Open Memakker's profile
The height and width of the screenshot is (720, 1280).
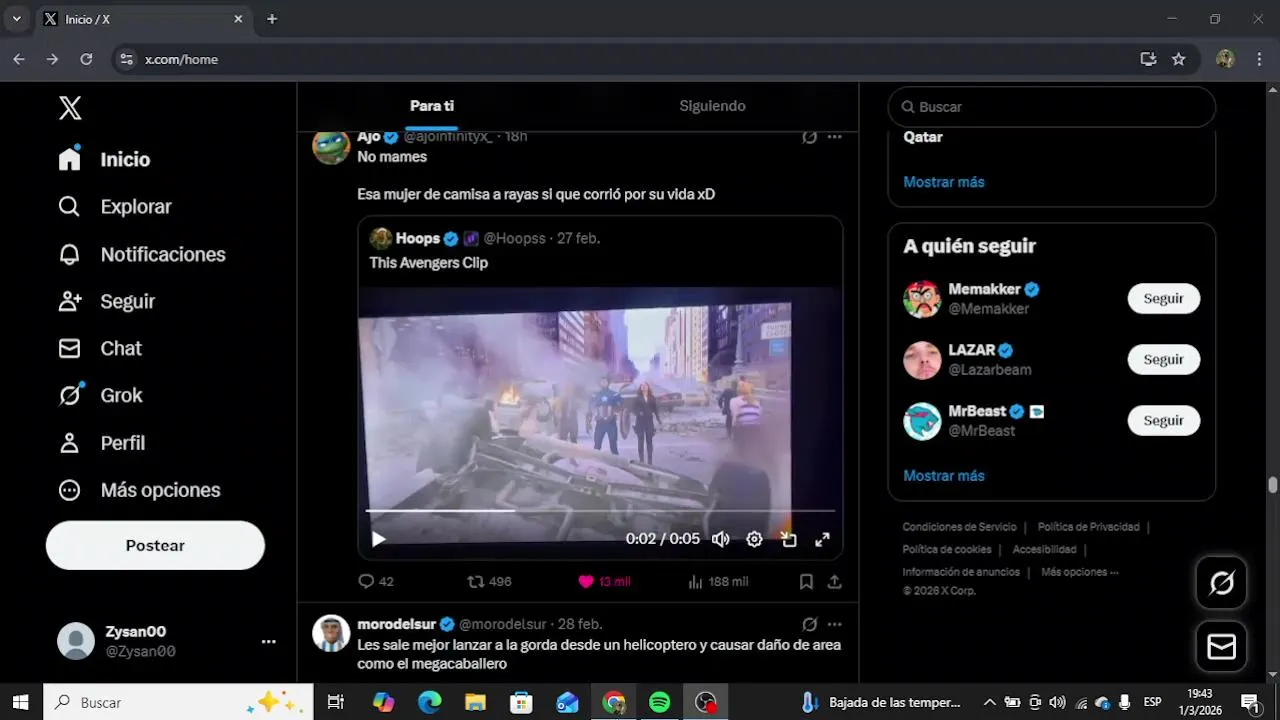tap(985, 289)
